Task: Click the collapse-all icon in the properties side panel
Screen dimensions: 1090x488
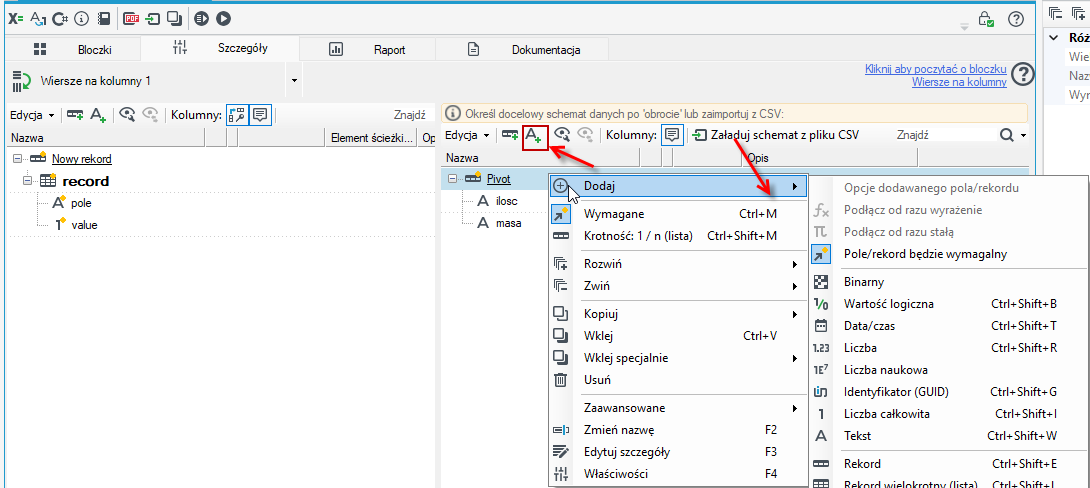Action: click(x=1057, y=12)
